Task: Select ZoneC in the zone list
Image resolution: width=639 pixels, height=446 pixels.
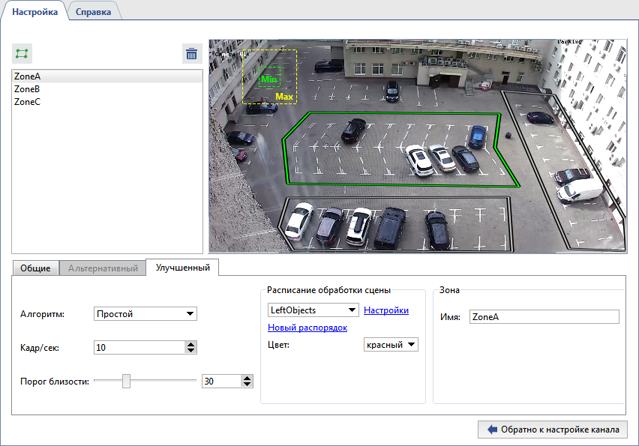Action: click(x=28, y=101)
